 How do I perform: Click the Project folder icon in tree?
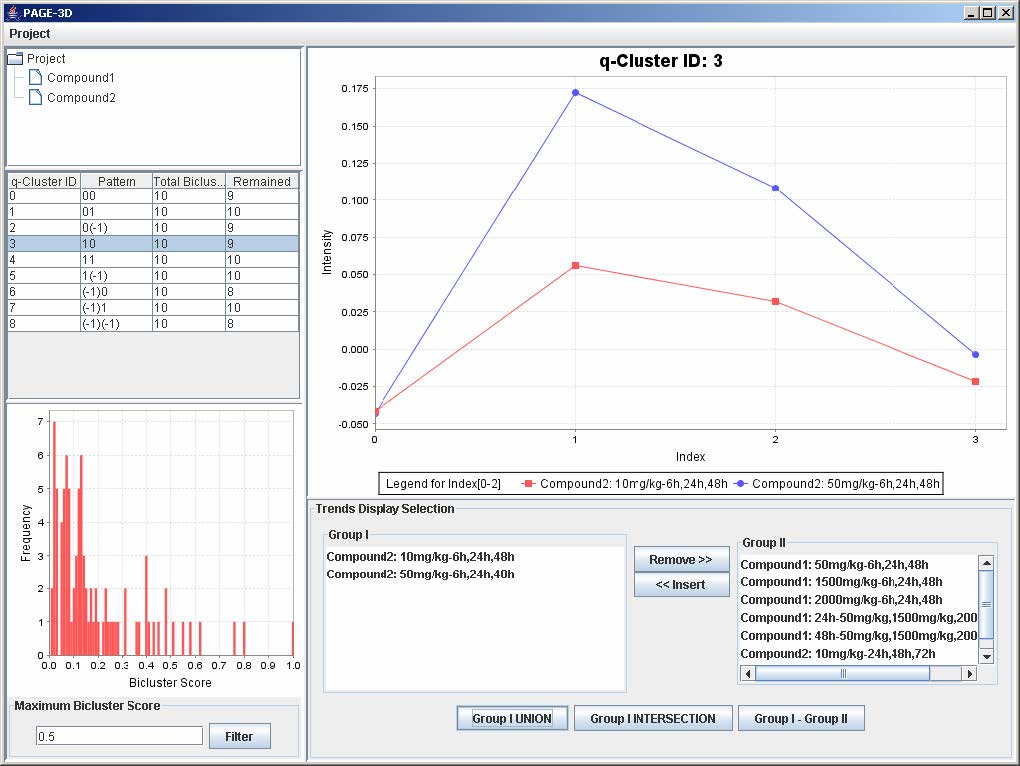(x=15, y=59)
